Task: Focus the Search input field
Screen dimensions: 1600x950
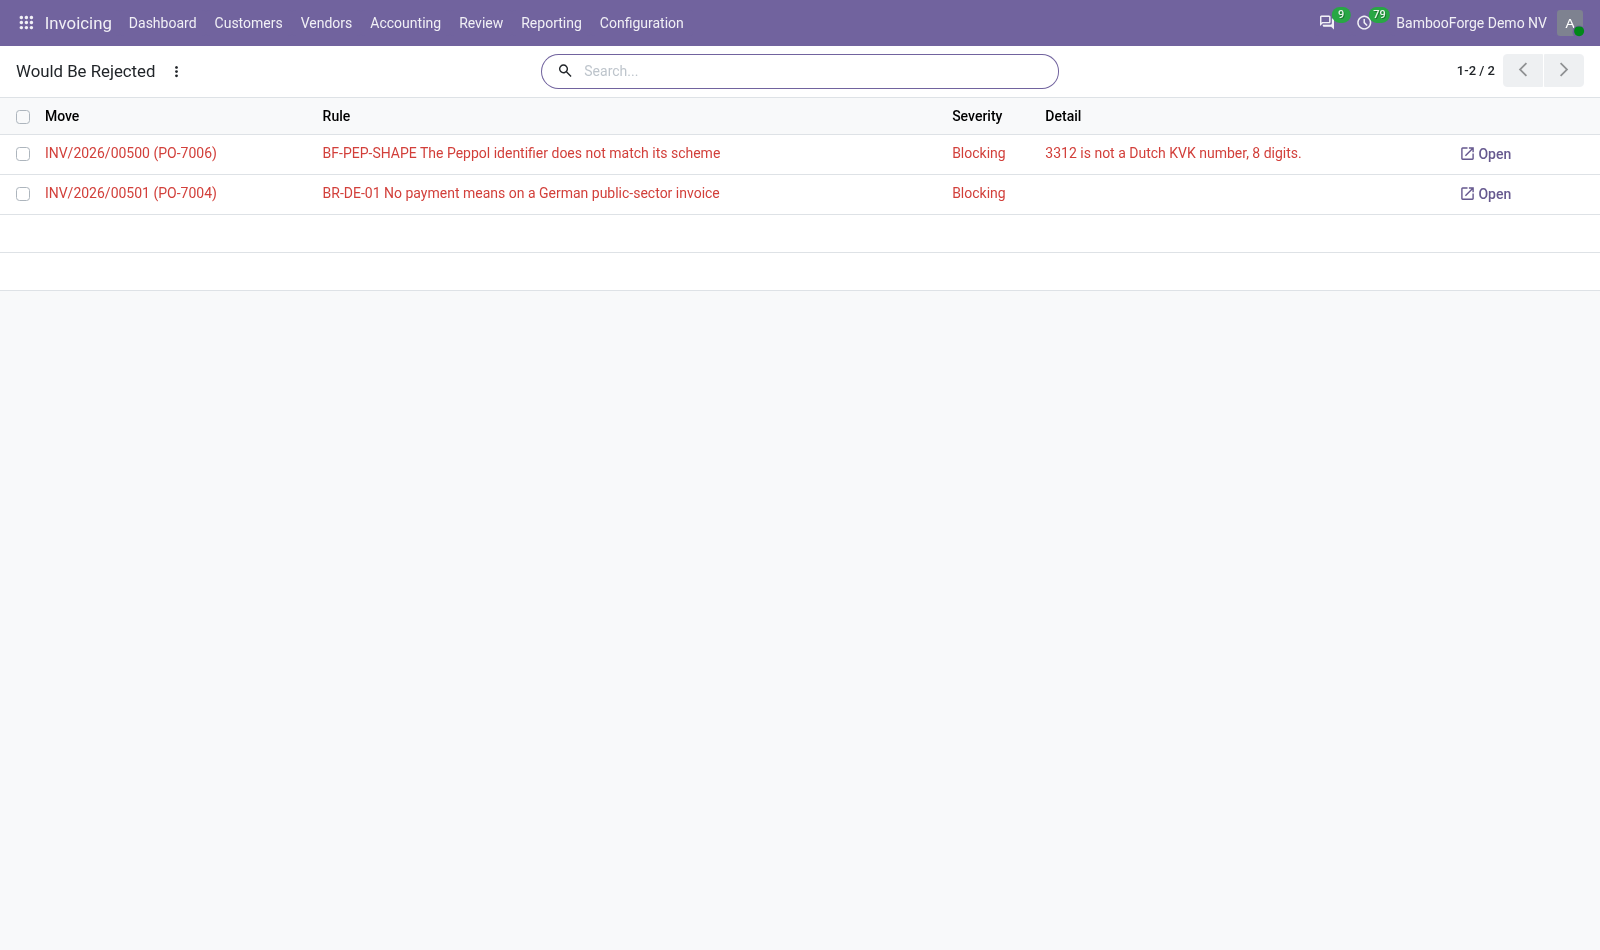Action: coord(815,71)
